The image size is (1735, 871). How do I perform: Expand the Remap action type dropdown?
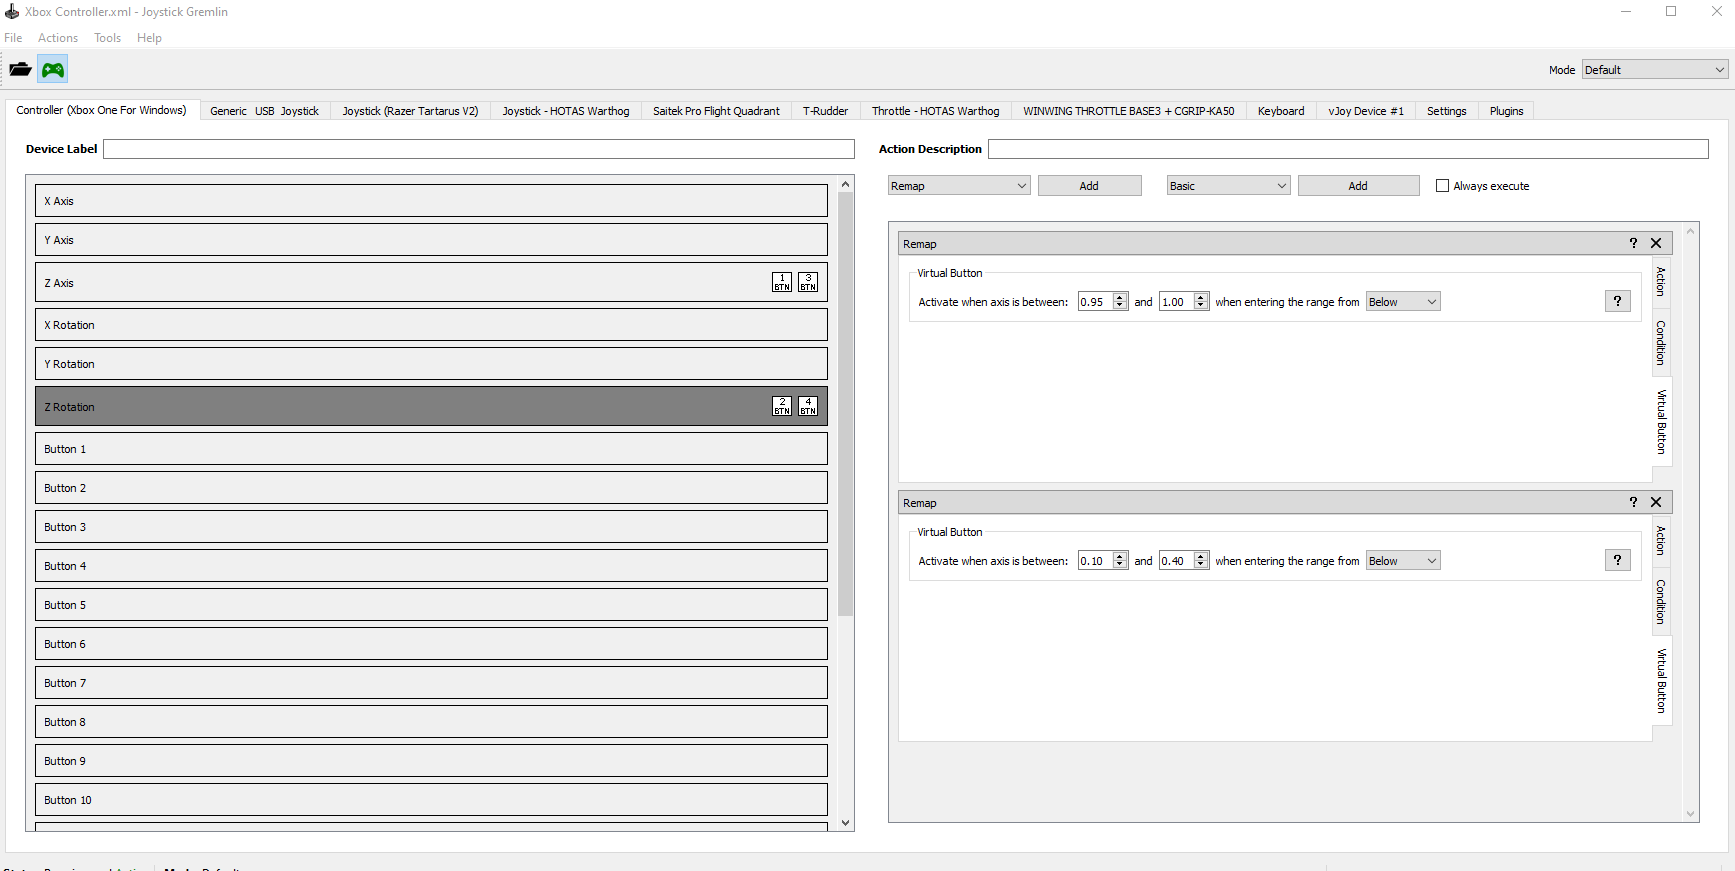point(959,186)
